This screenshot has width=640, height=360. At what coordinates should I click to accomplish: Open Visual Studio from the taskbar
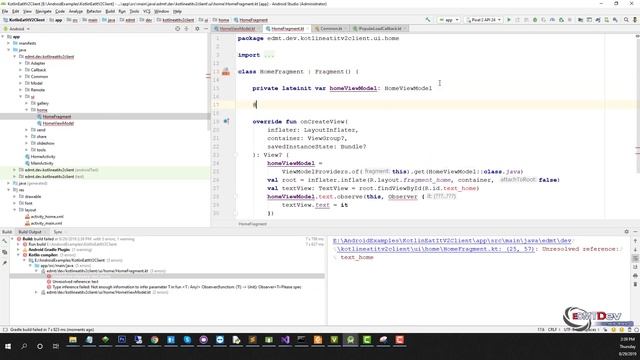[x=285, y=340]
